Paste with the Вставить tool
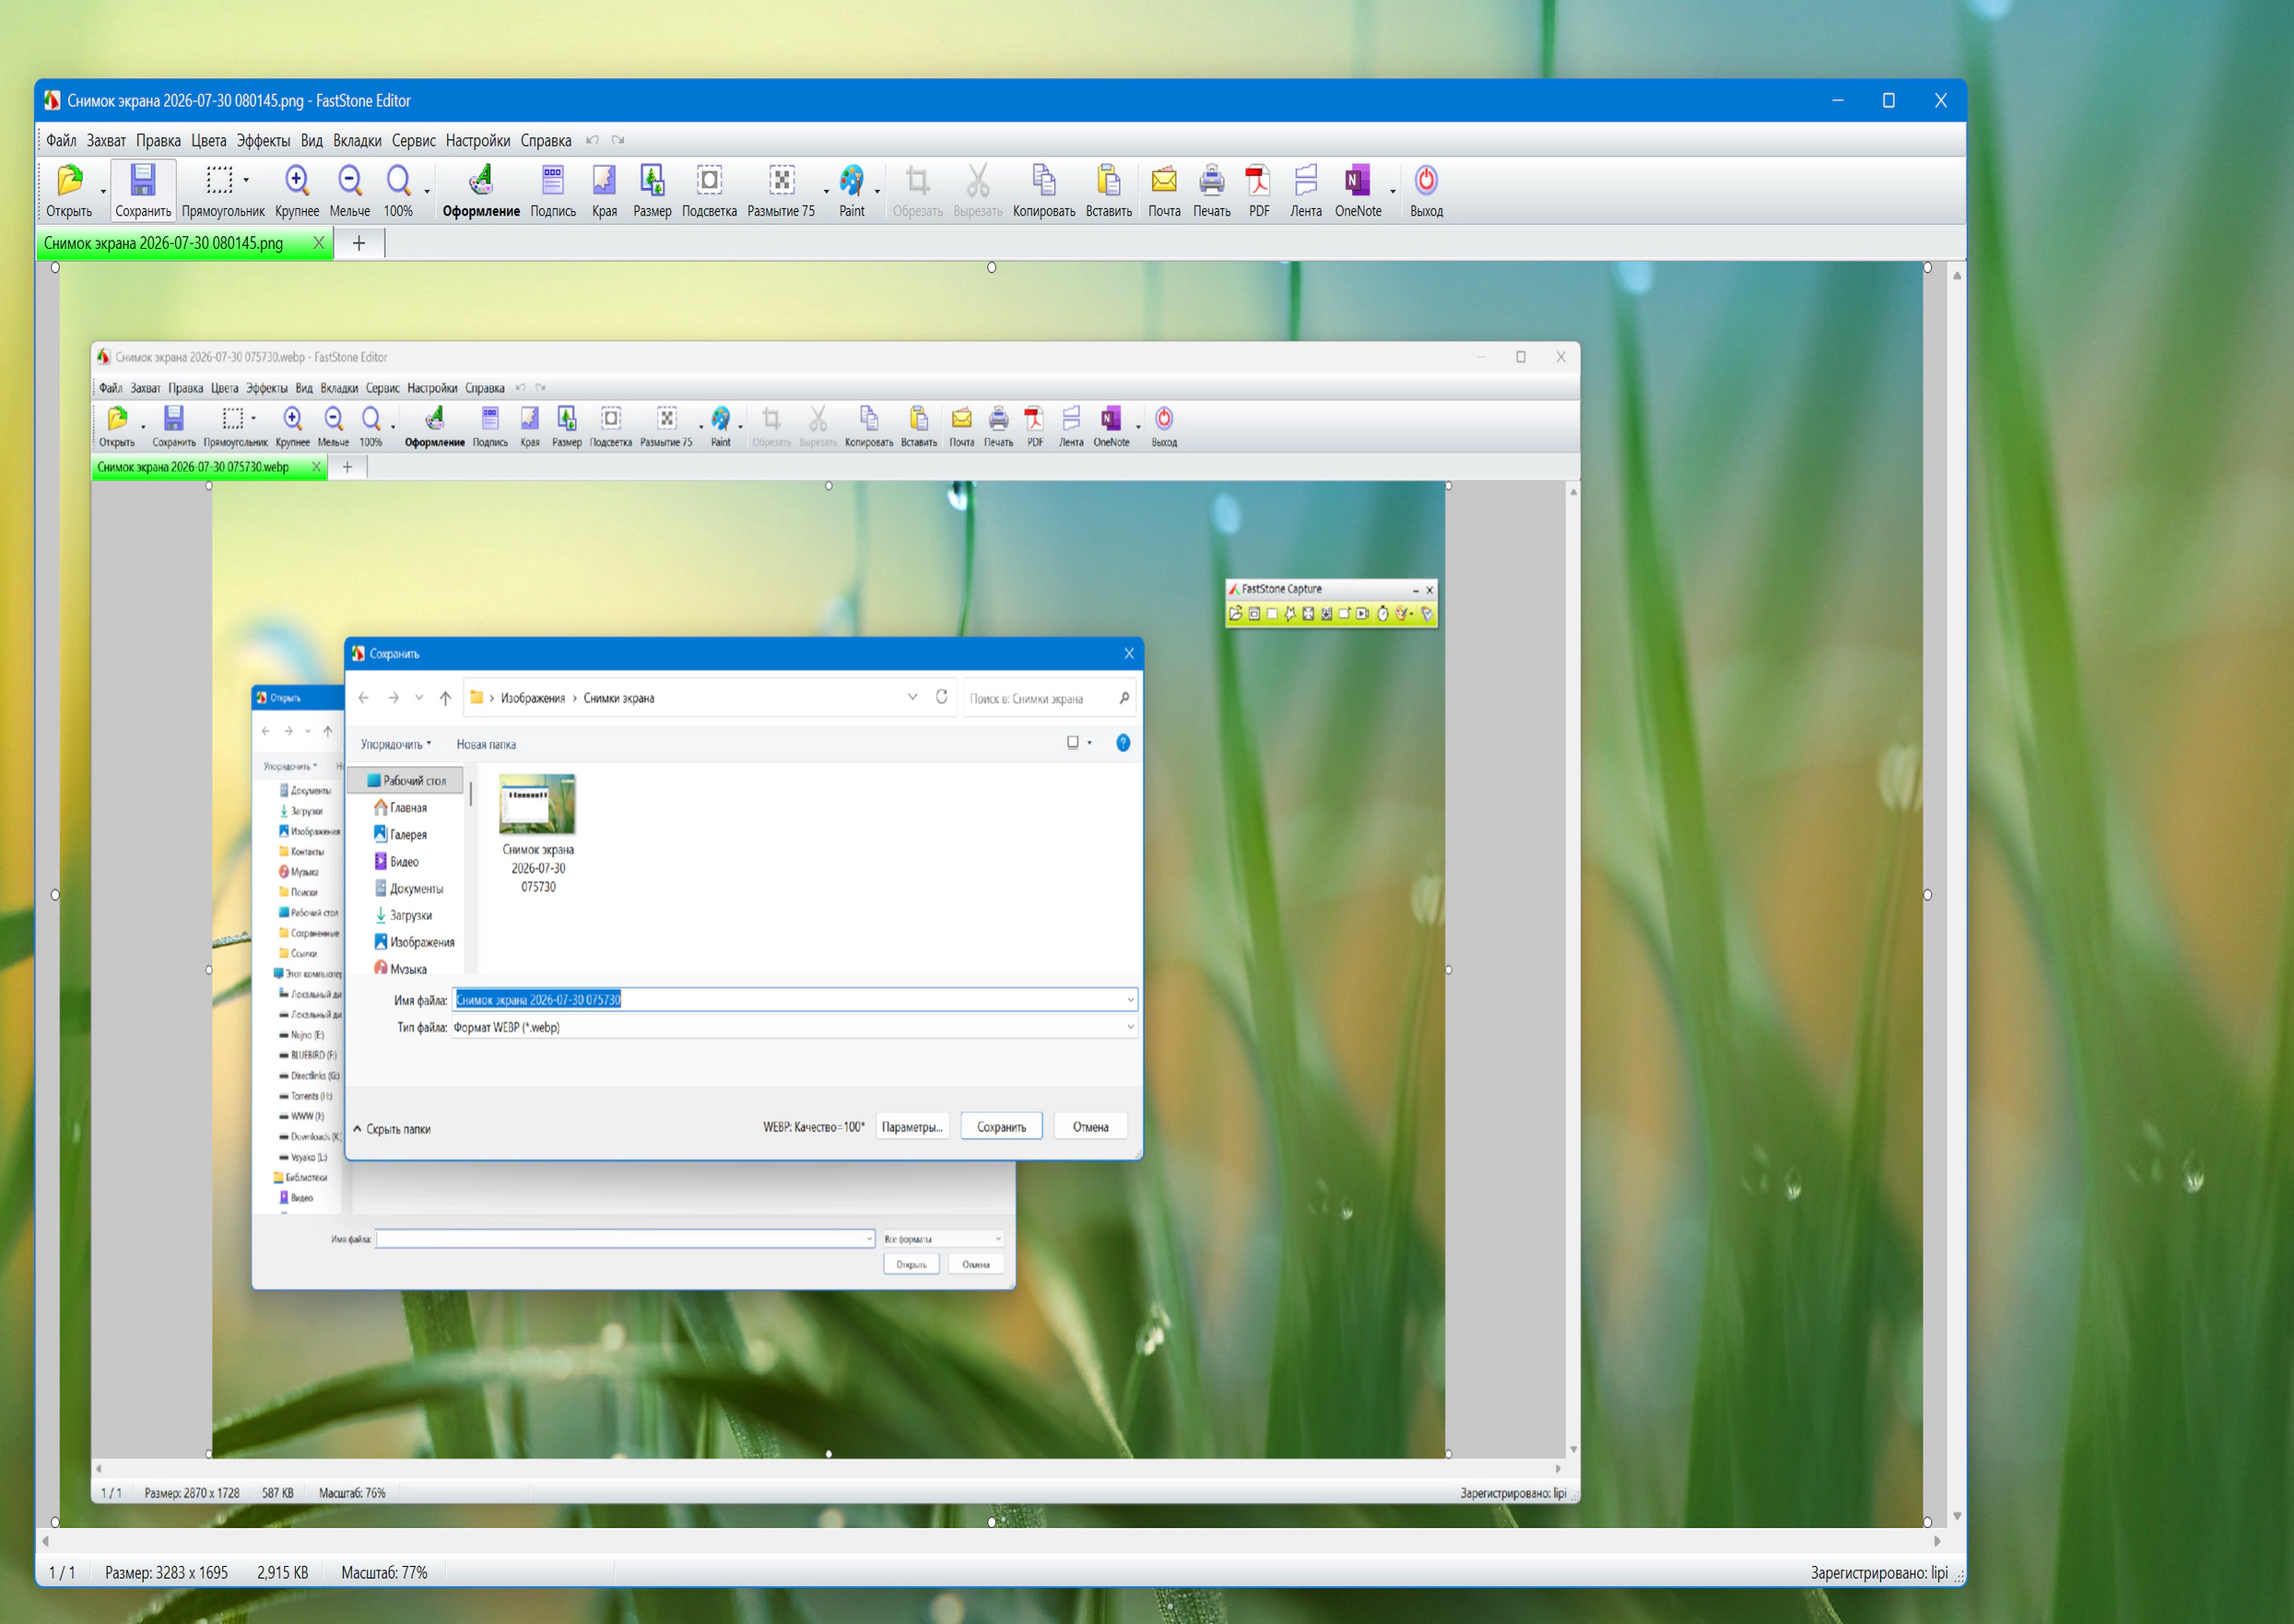Viewport: 2294px width, 1624px height. click(1108, 190)
